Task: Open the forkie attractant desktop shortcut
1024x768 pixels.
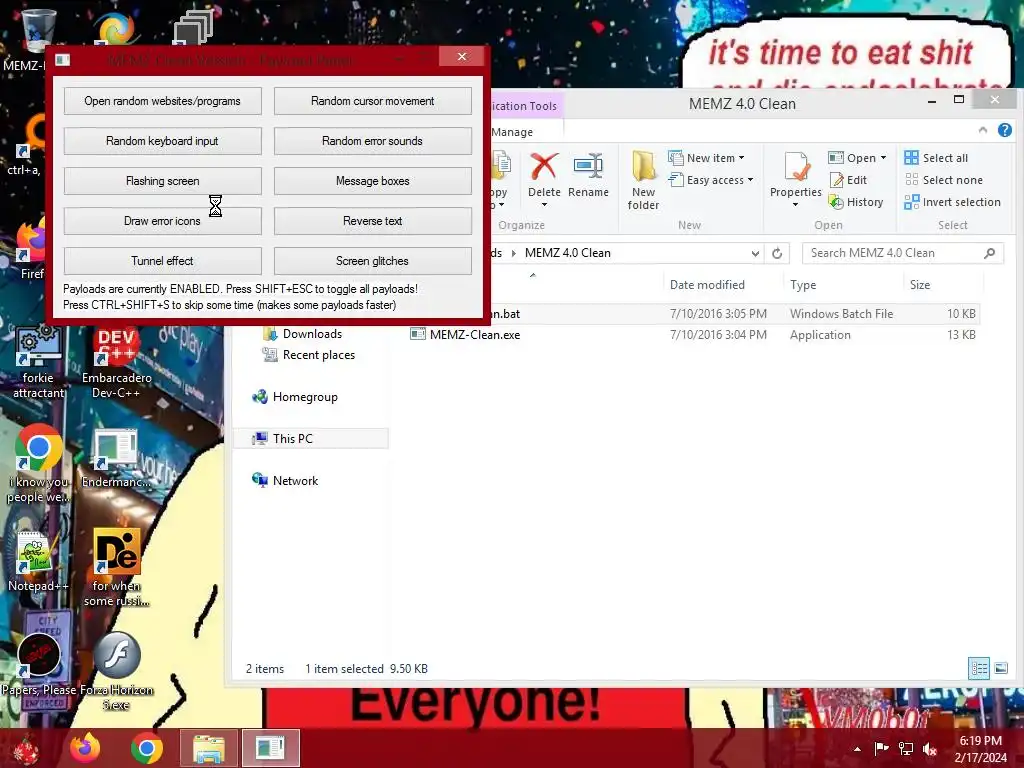Action: (38, 363)
